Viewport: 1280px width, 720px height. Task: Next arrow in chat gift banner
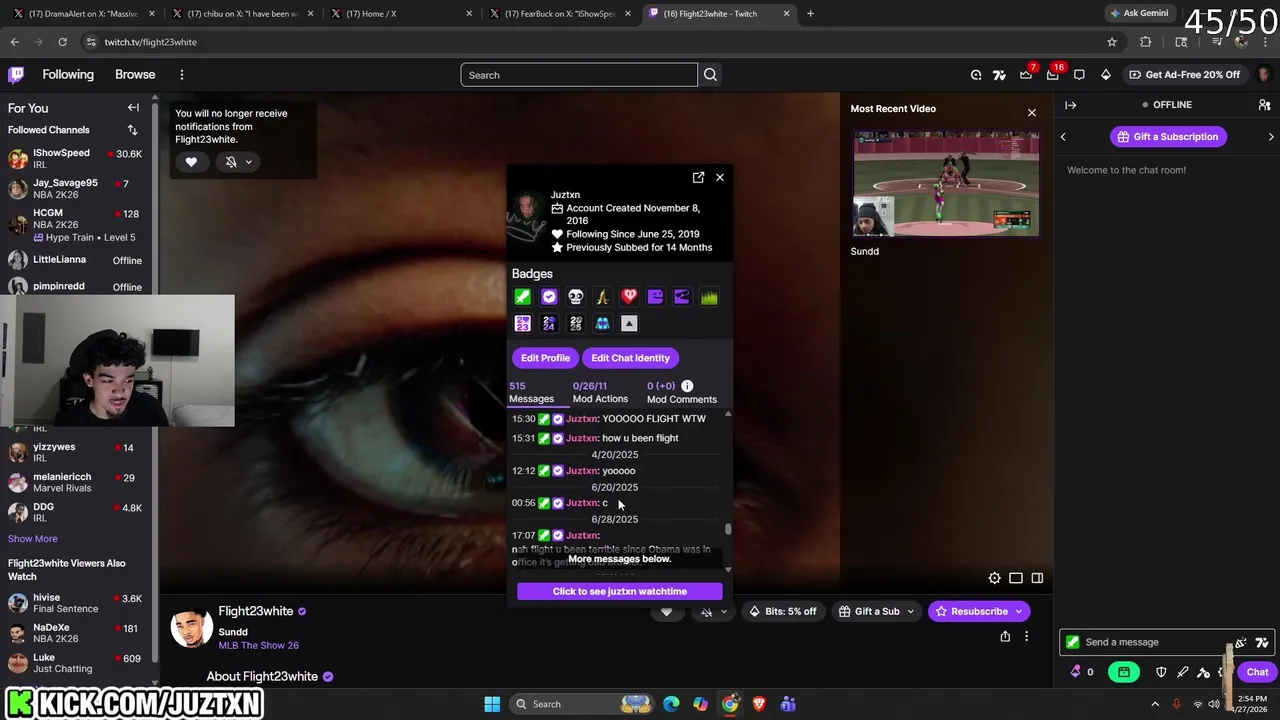point(1270,137)
